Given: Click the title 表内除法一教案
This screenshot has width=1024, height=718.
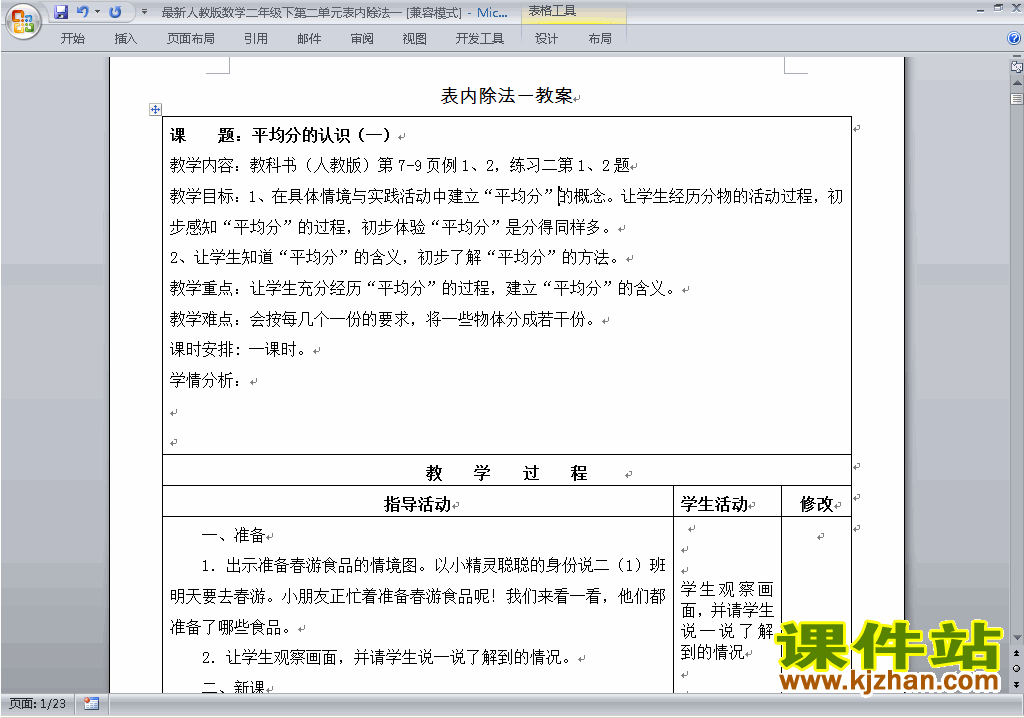Looking at the screenshot, I should (507, 96).
